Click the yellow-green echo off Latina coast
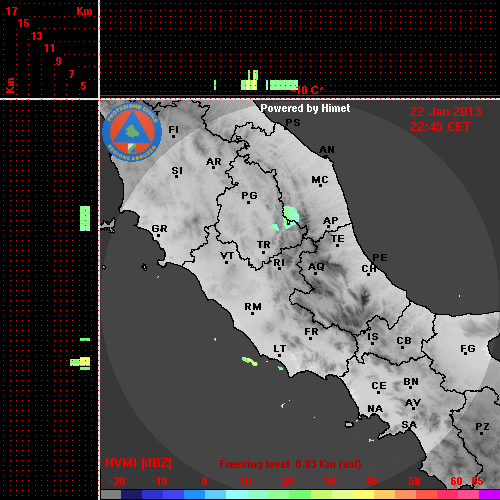The height and width of the screenshot is (500, 500). pyautogui.click(x=250, y=361)
